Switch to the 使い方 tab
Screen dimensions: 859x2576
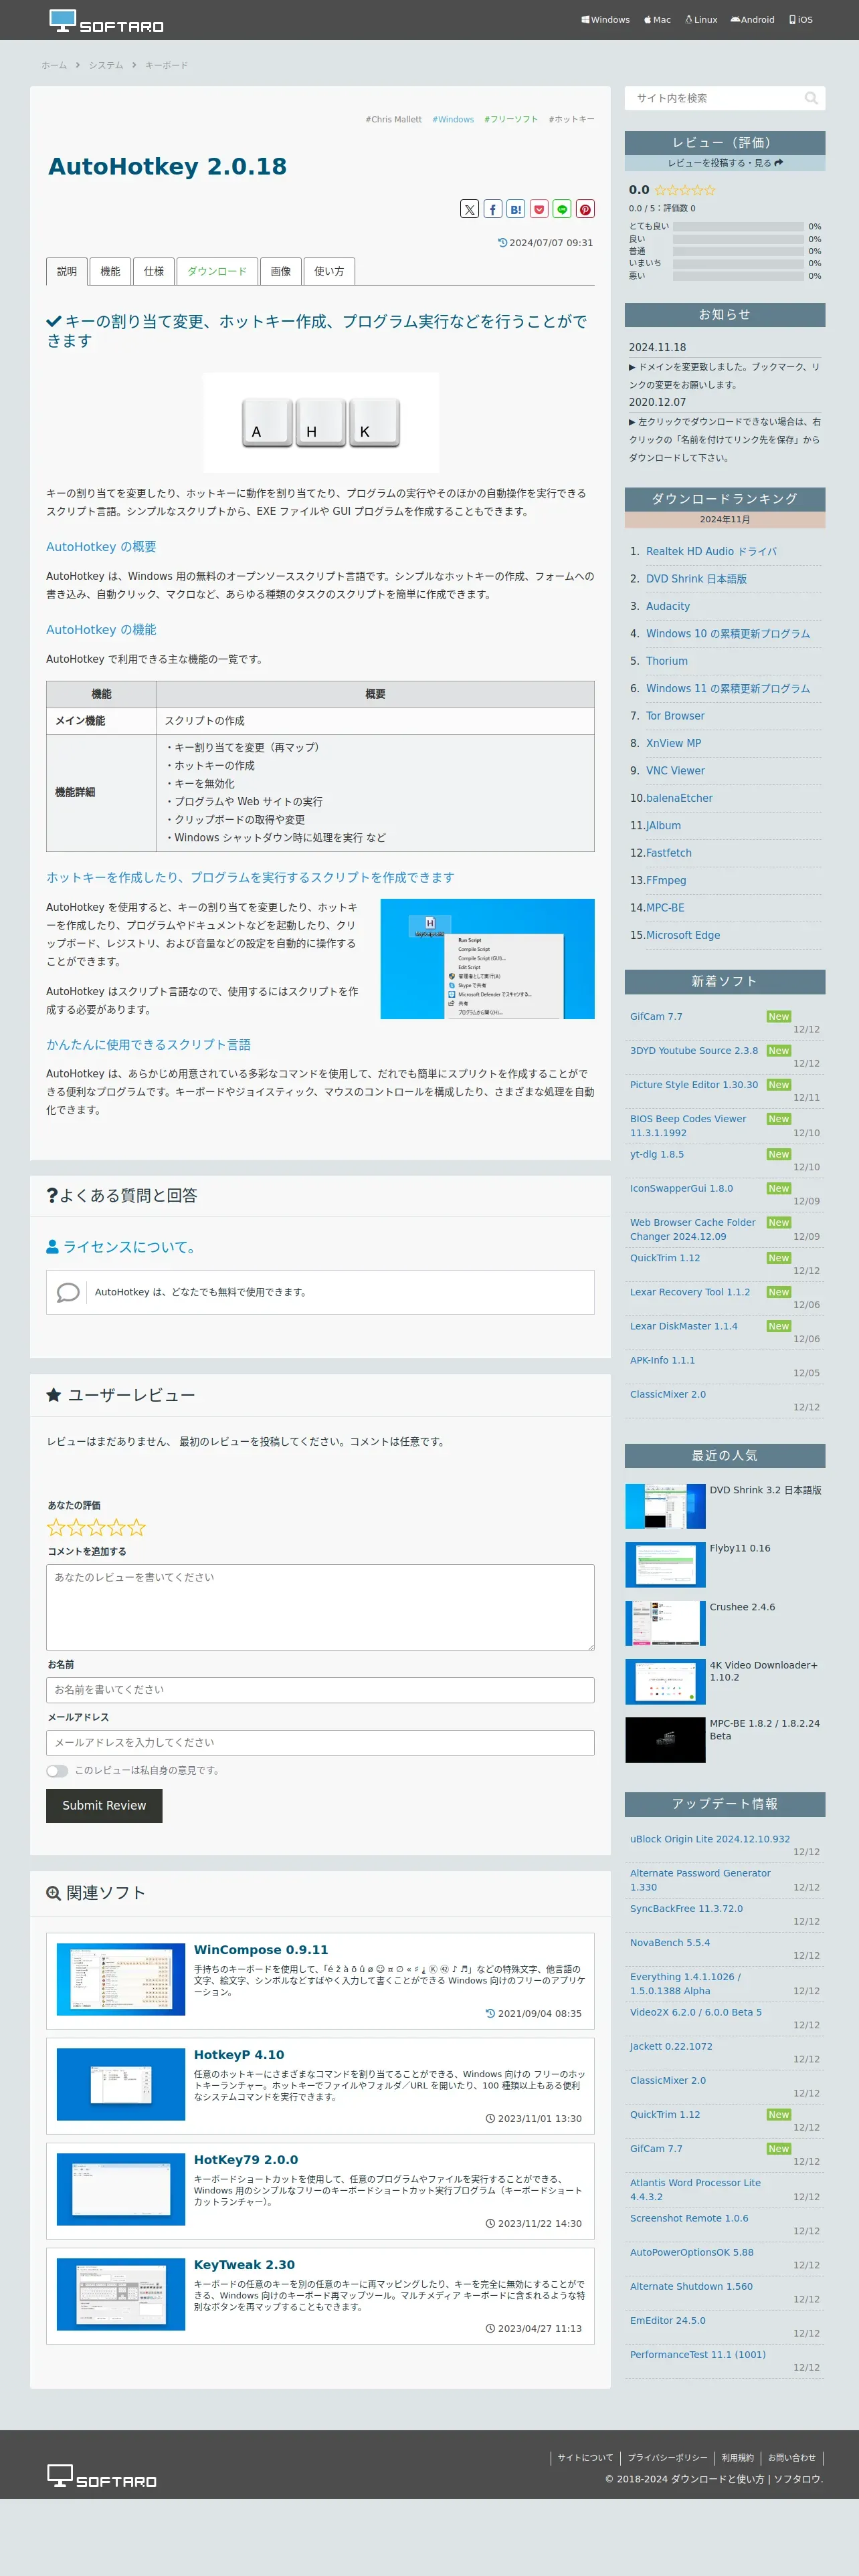coord(329,271)
